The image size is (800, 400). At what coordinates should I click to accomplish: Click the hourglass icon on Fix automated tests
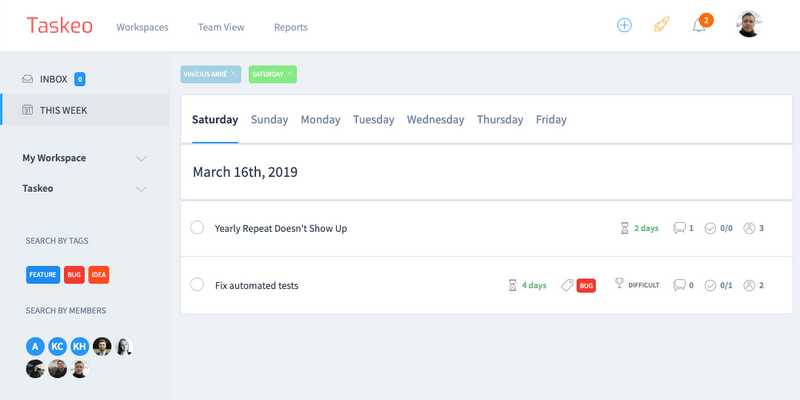(513, 285)
